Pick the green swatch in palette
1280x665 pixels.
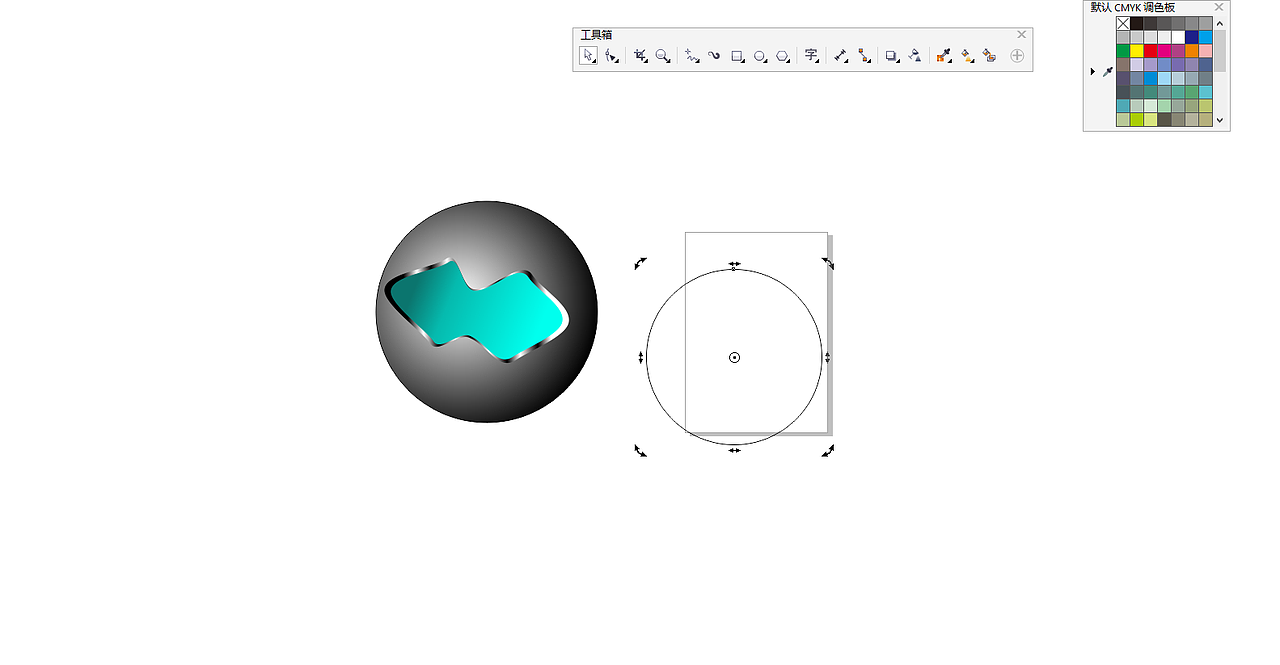[1123, 51]
